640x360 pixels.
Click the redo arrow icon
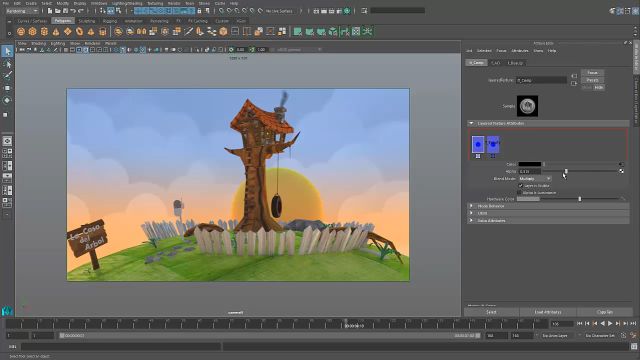click(81, 11)
